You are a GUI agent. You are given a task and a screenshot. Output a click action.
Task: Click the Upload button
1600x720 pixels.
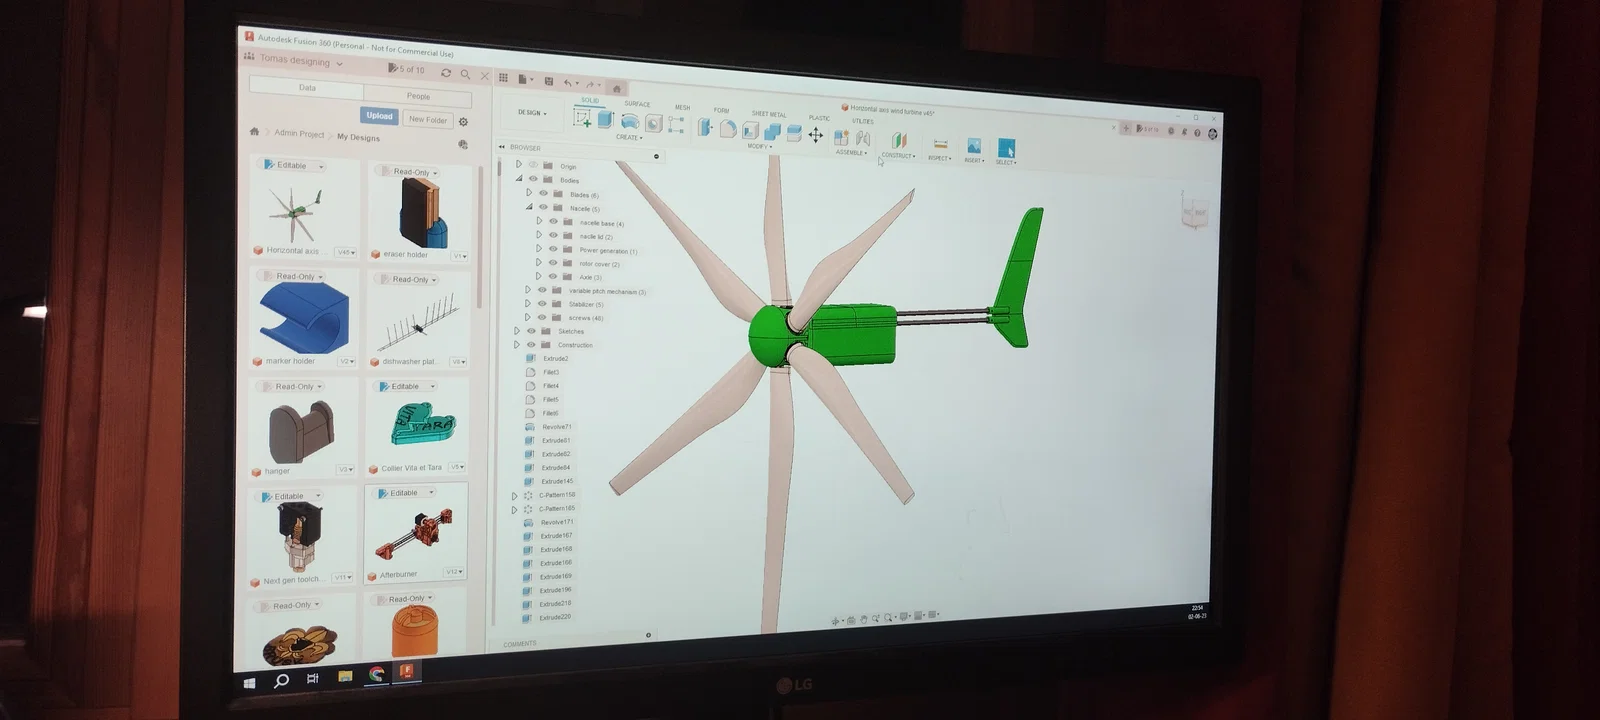pyautogui.click(x=379, y=115)
